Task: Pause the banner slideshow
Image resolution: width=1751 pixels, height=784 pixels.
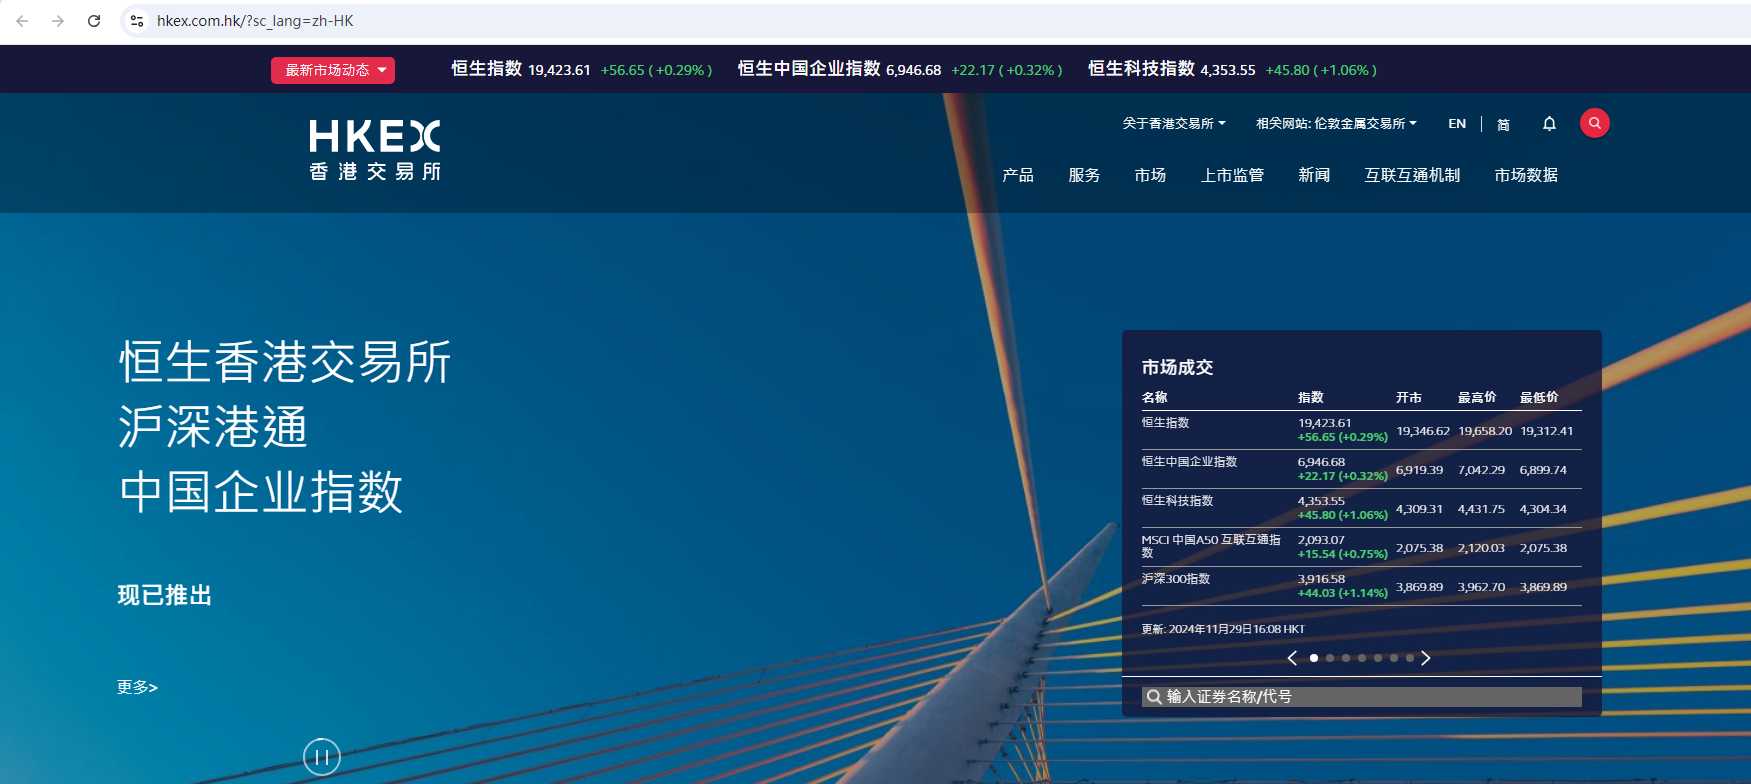Action: point(322,757)
